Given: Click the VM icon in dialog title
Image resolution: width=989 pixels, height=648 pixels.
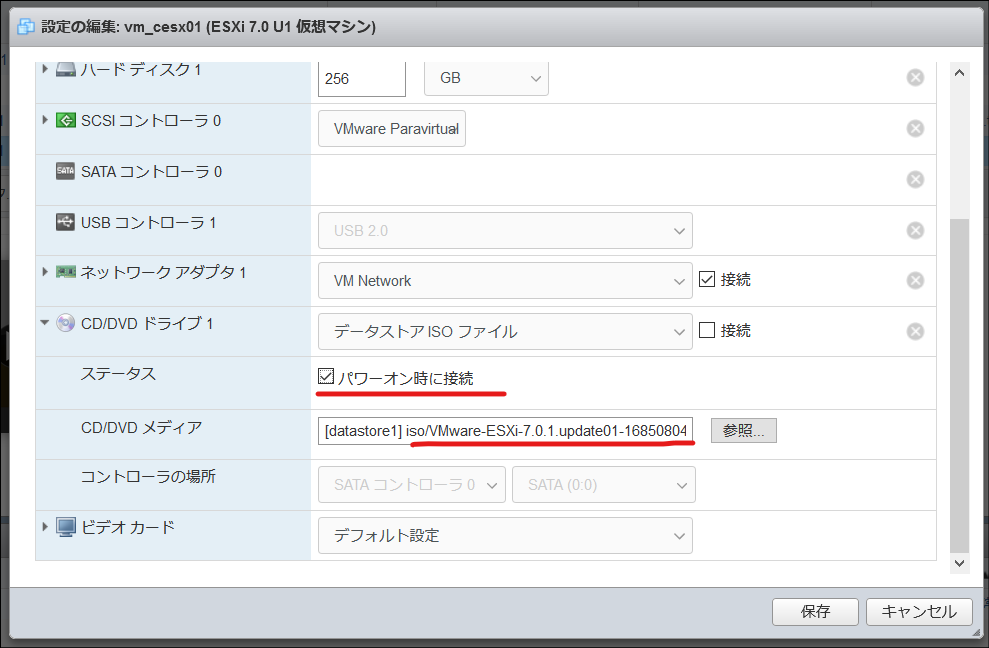Looking at the screenshot, I should click(26, 27).
